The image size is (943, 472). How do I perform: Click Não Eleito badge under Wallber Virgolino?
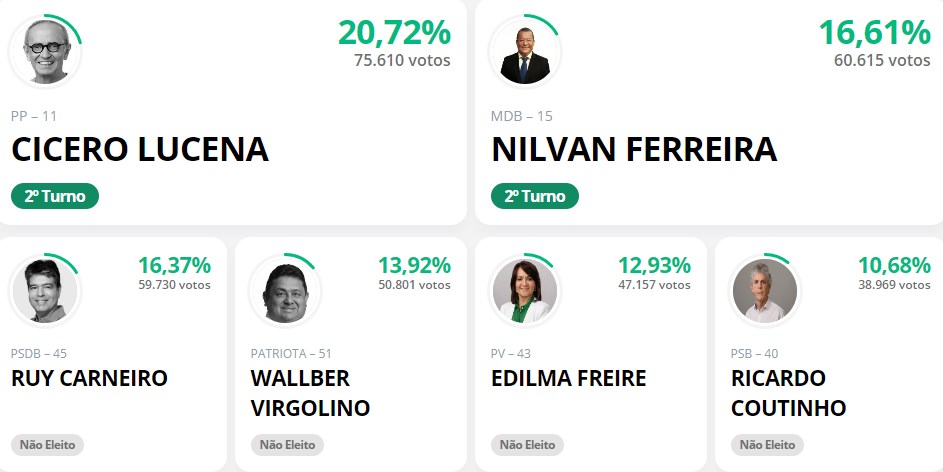coord(288,445)
